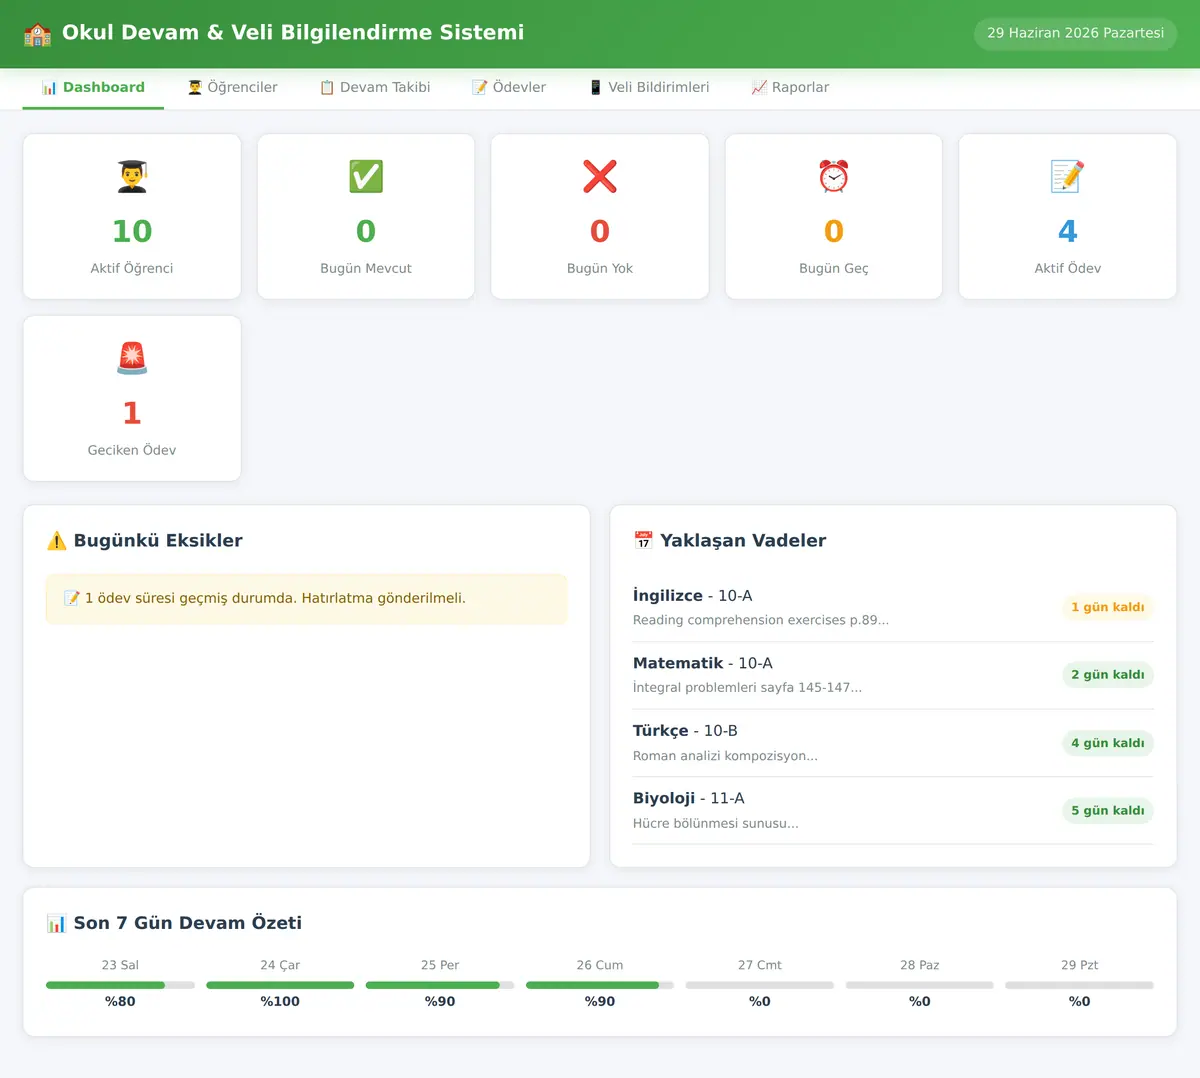Select the Biyoloji - 11-A deadline title
Screen dimensions: 1200x1078
pos(689,799)
